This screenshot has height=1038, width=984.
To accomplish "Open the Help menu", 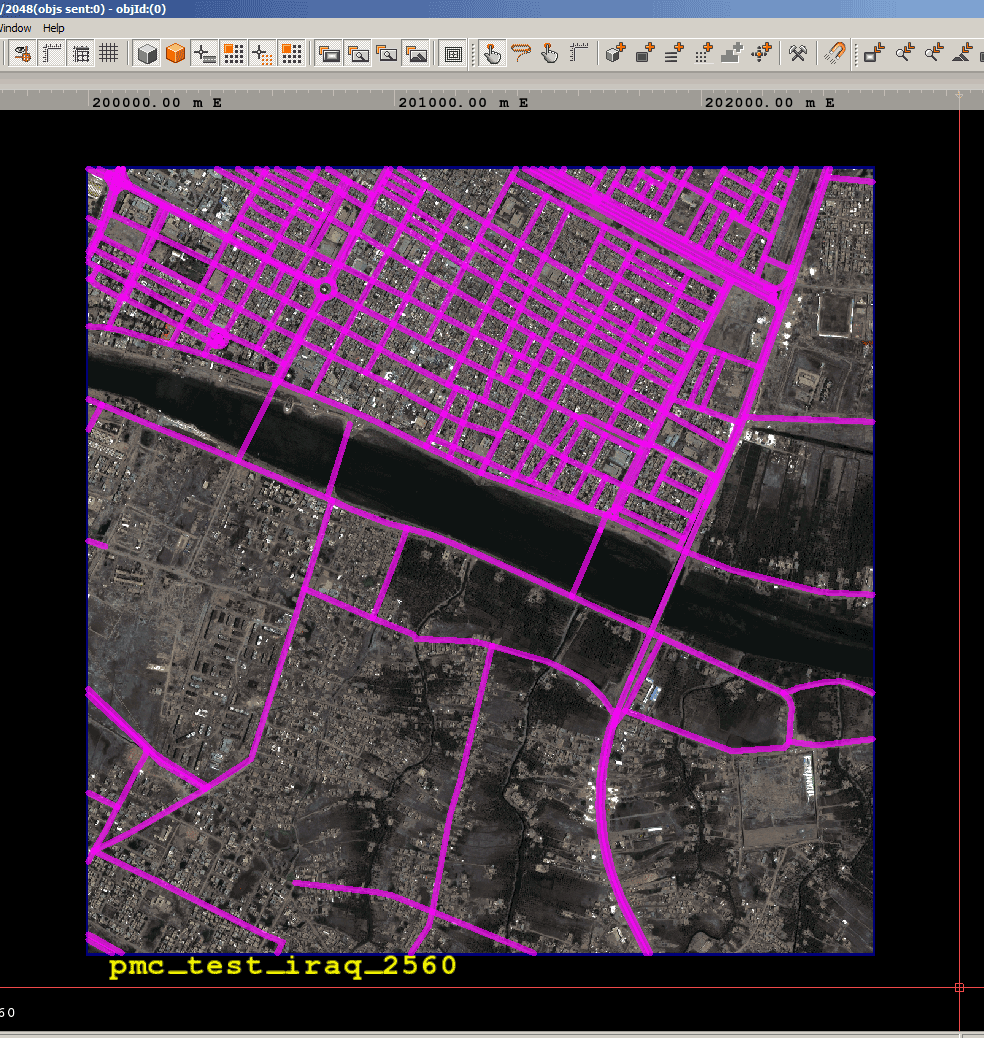I will point(52,28).
